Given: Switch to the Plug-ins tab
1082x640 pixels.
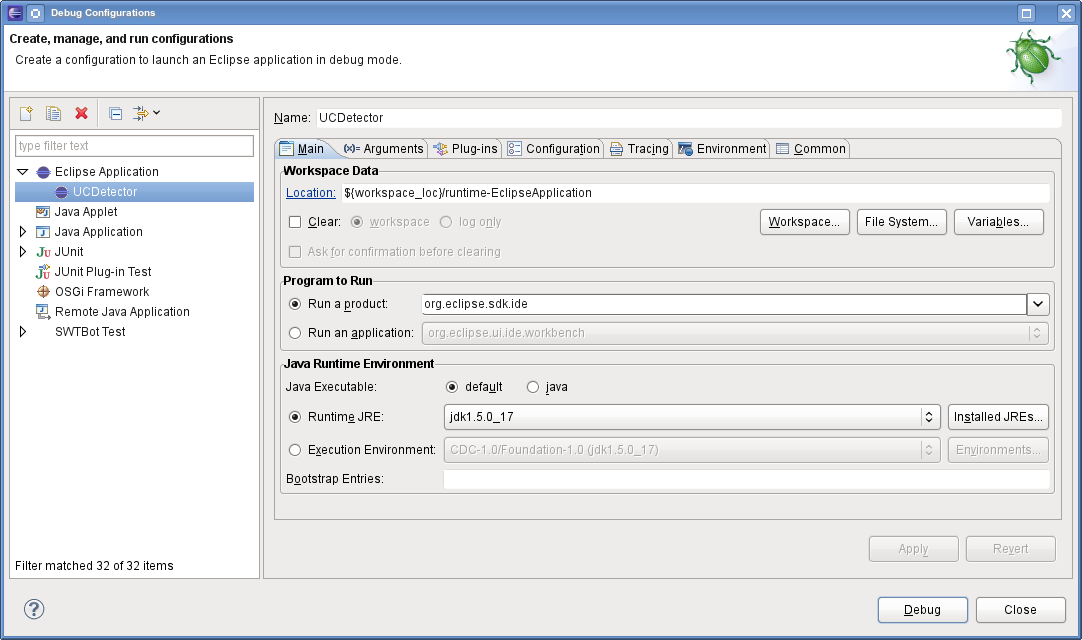Looking at the screenshot, I should 465,149.
